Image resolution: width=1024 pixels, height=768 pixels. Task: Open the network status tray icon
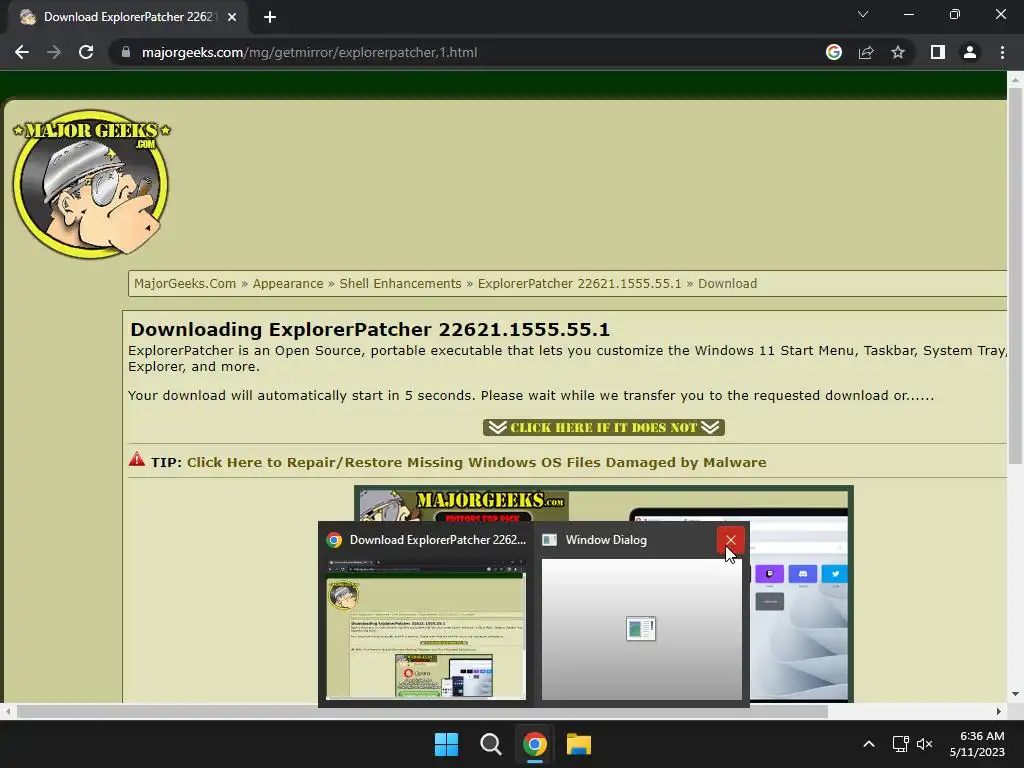(x=901, y=744)
